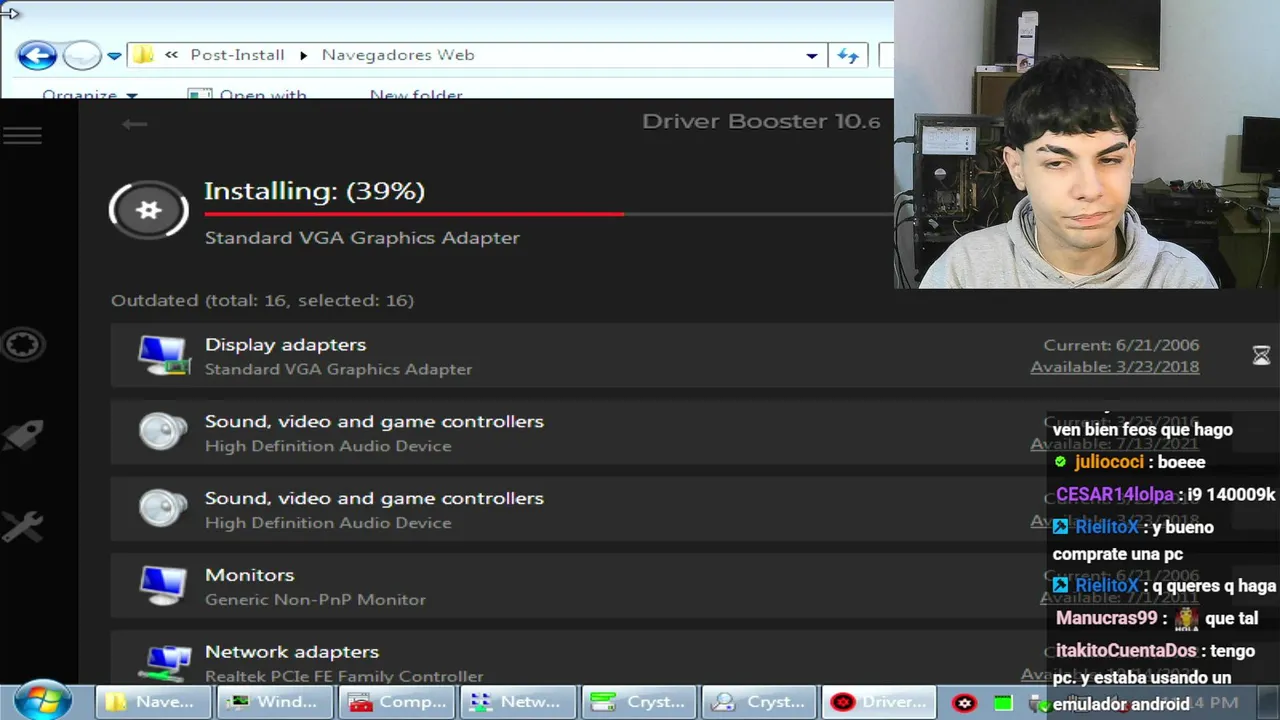Select the Monitors row title
The width and height of the screenshot is (1280, 720).
(249, 575)
